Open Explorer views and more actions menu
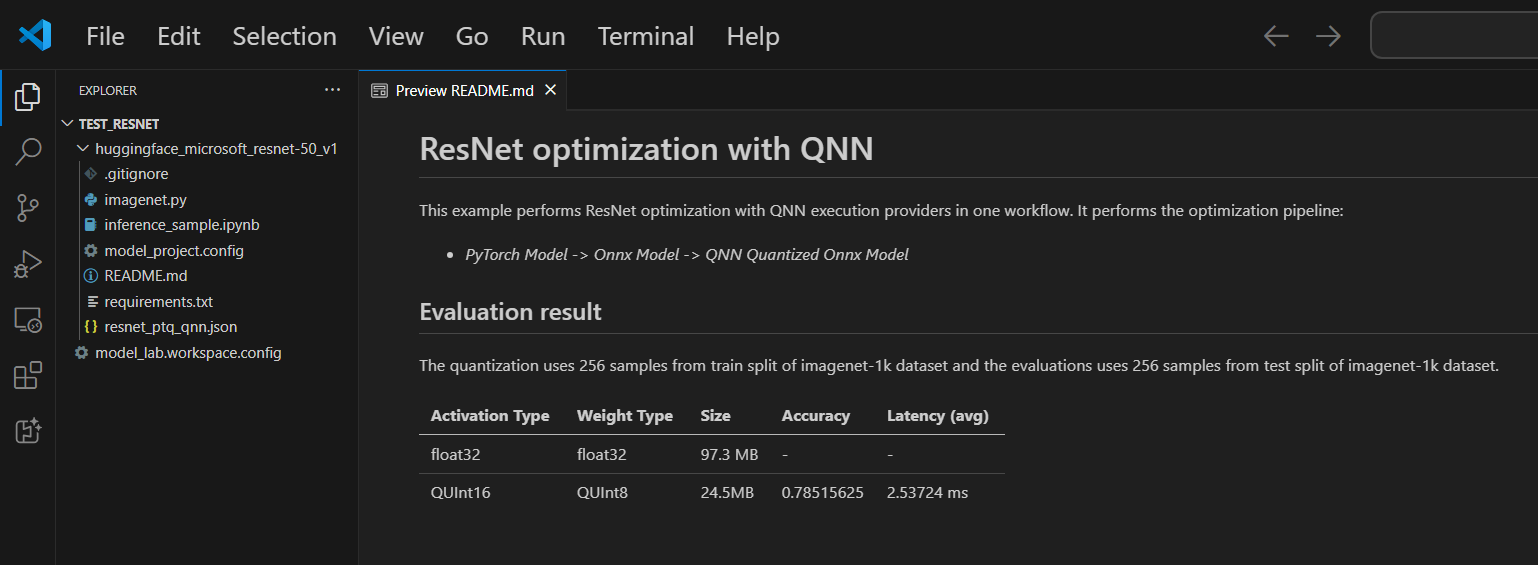The image size is (1538, 565). click(x=333, y=90)
